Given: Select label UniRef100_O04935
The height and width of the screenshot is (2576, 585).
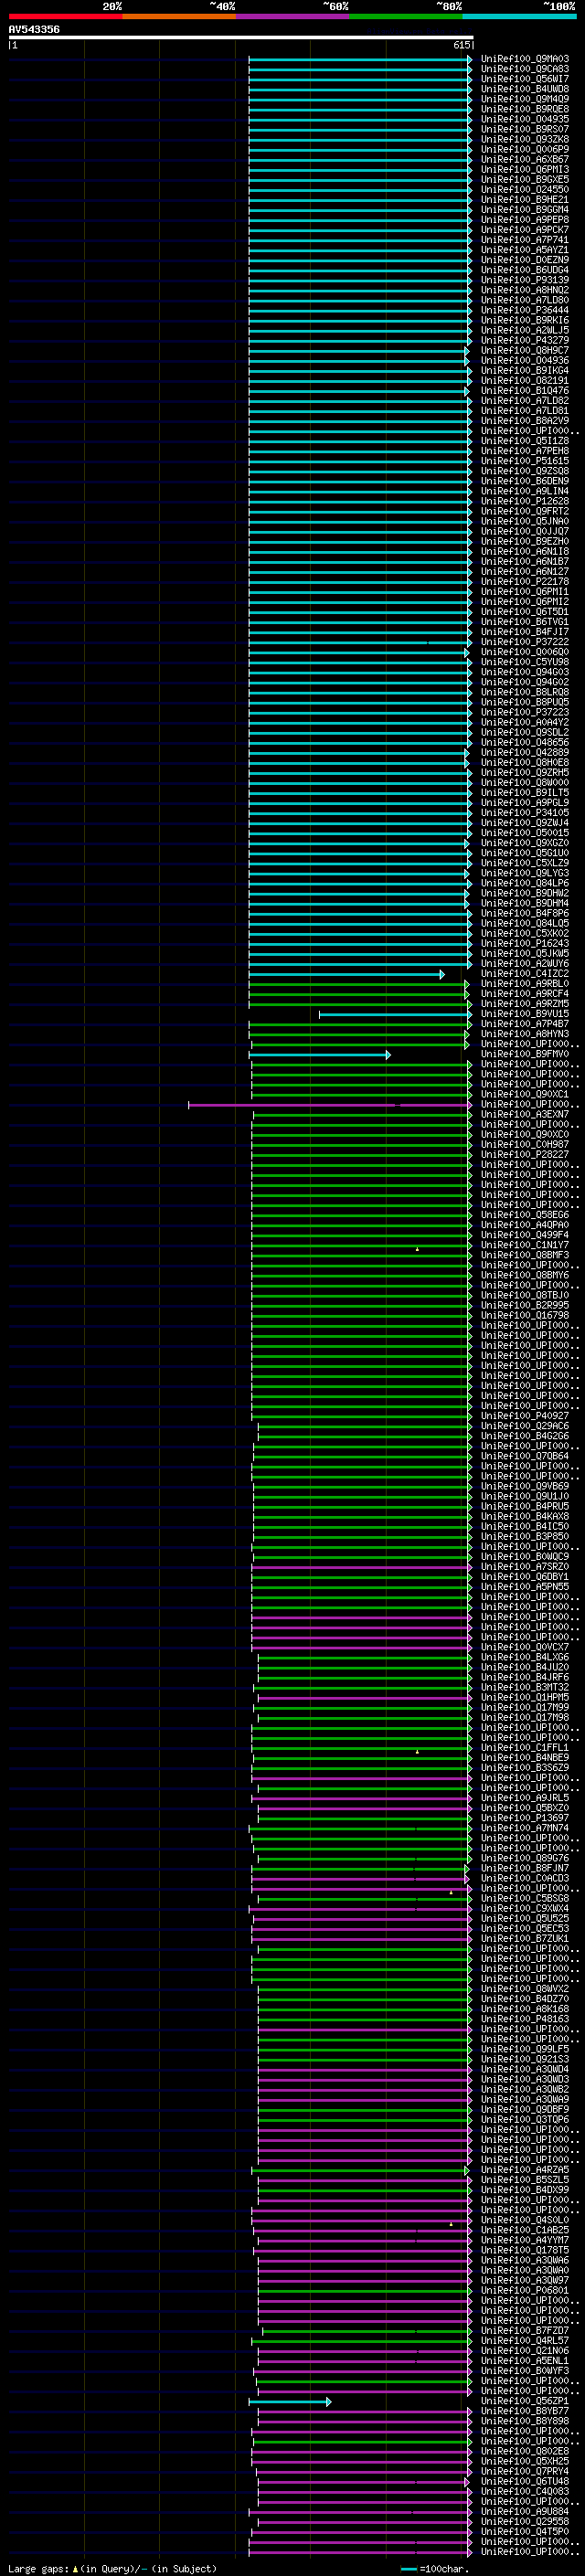Looking at the screenshot, I should tap(525, 119).
